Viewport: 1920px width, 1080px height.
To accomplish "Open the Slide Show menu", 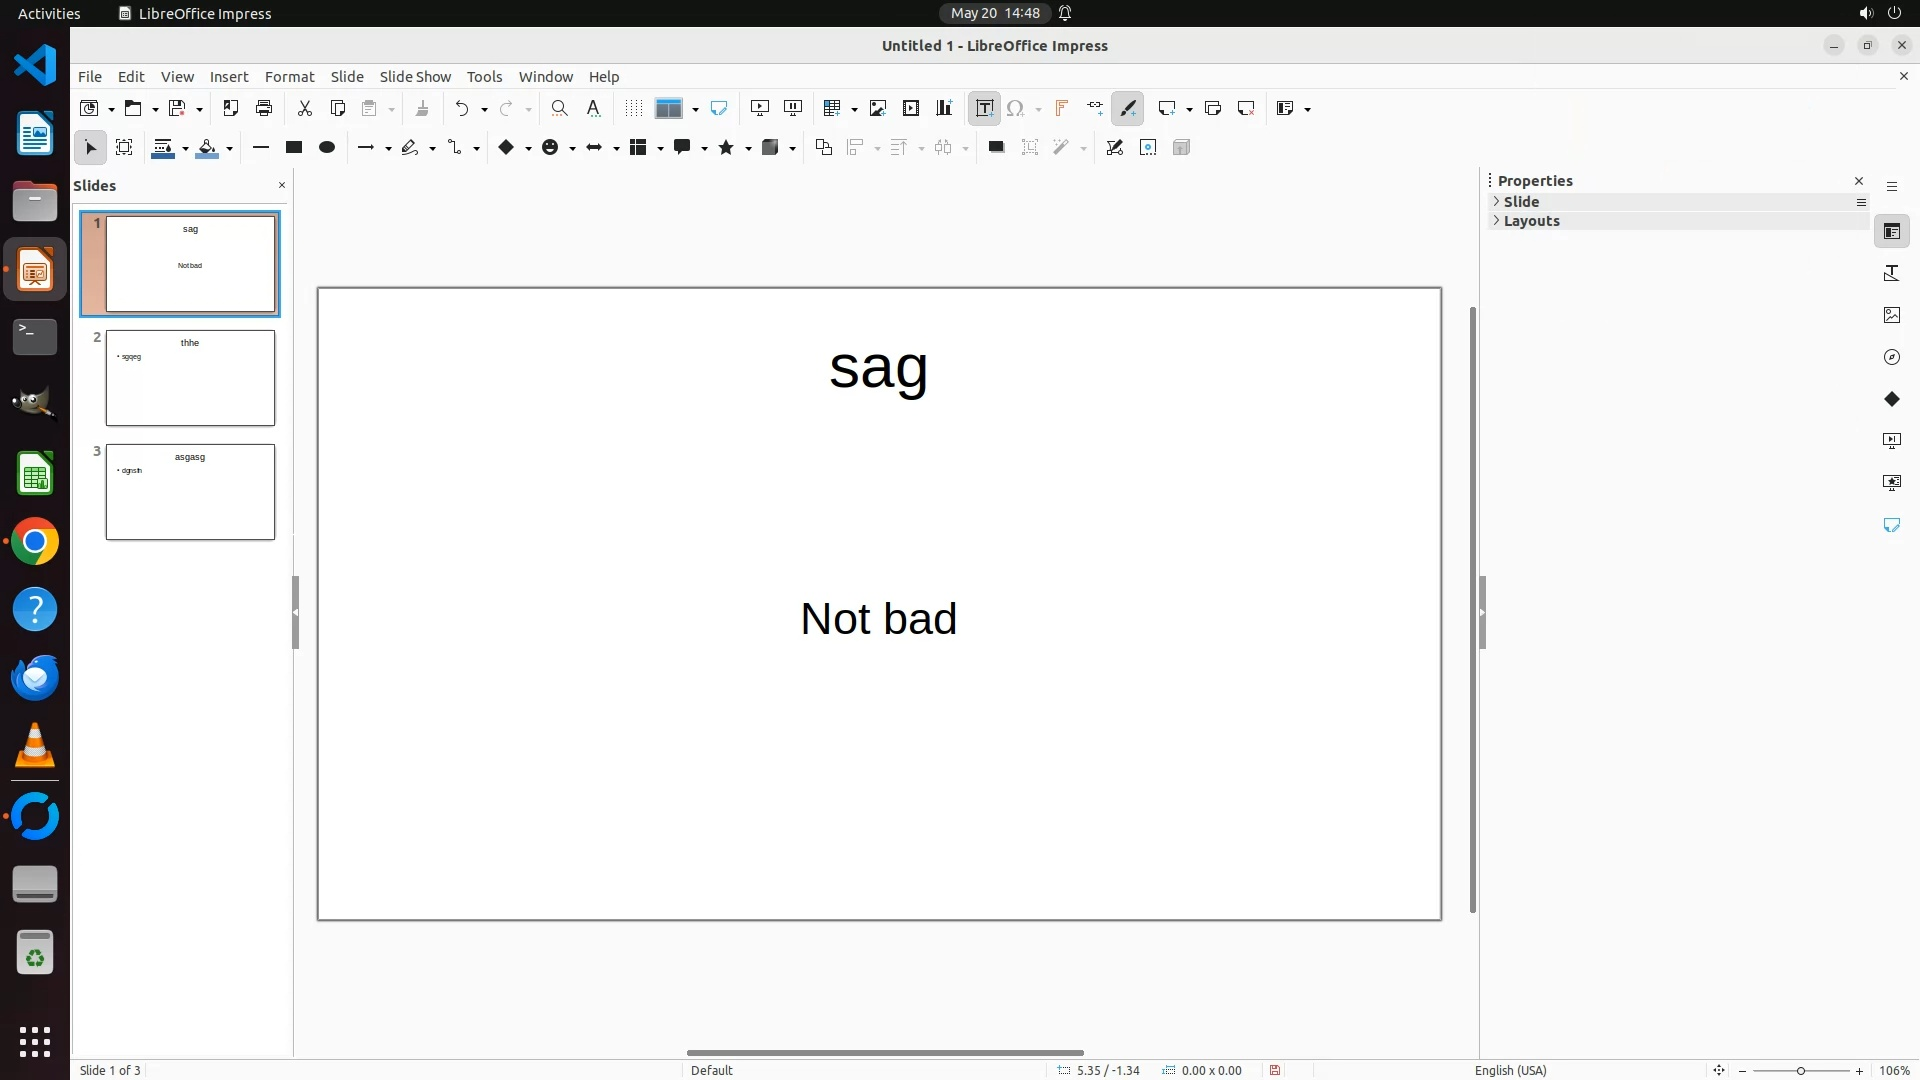I will click(415, 77).
